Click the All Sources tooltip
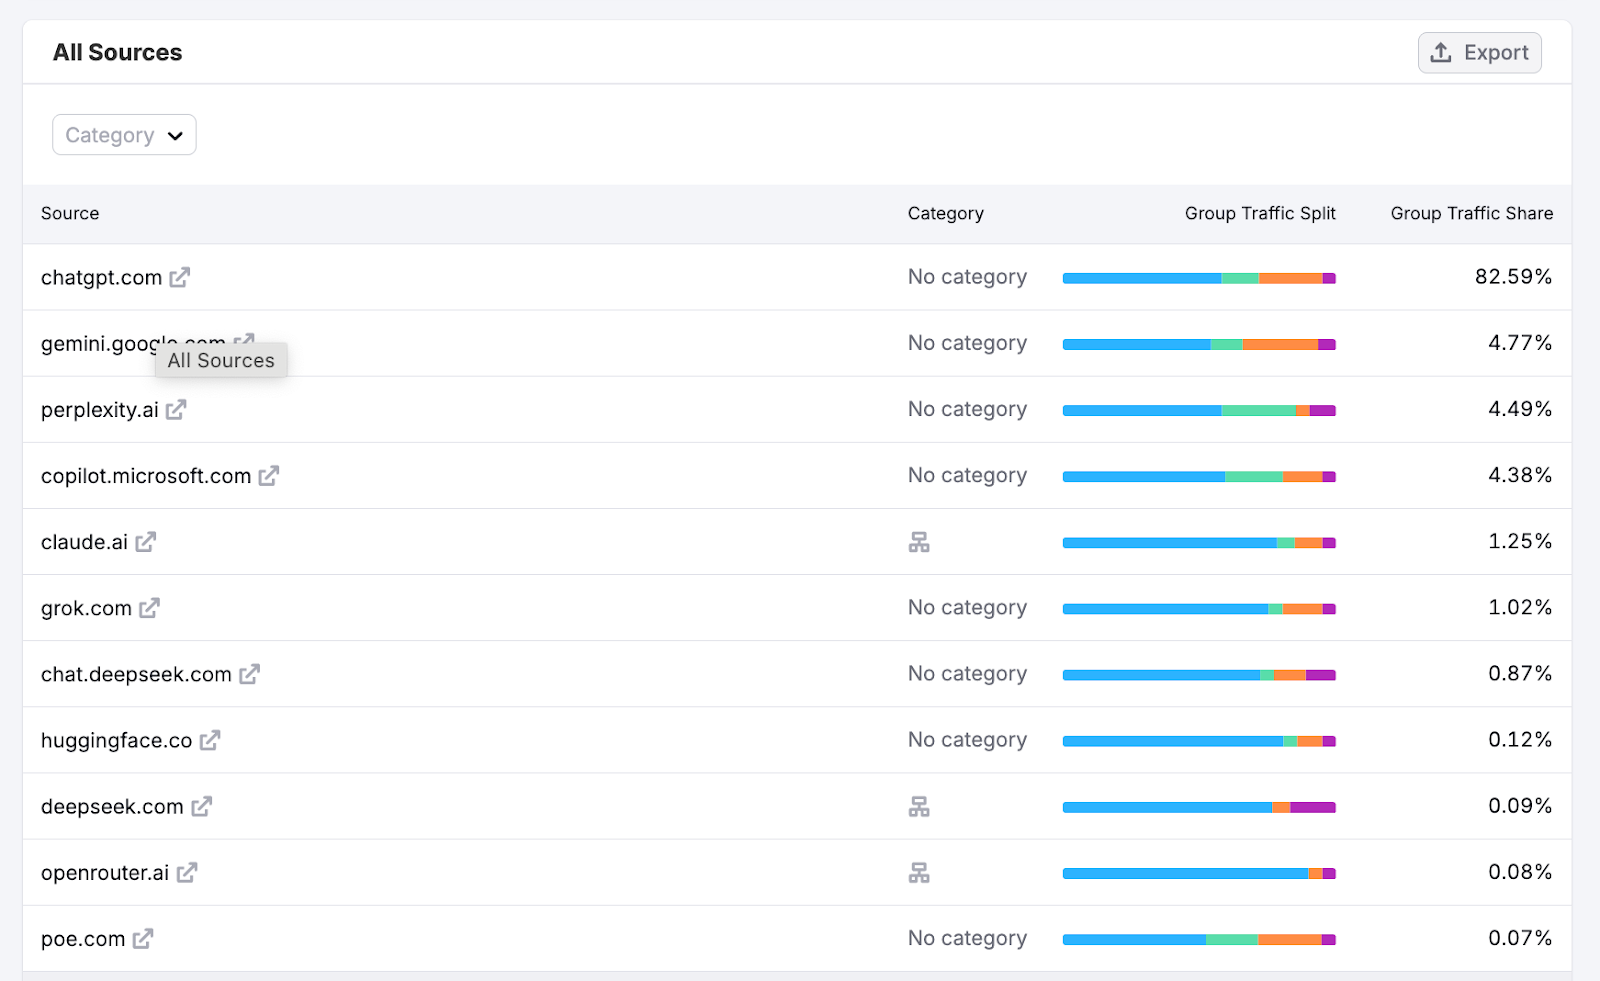This screenshot has height=981, width=1600. point(220,360)
